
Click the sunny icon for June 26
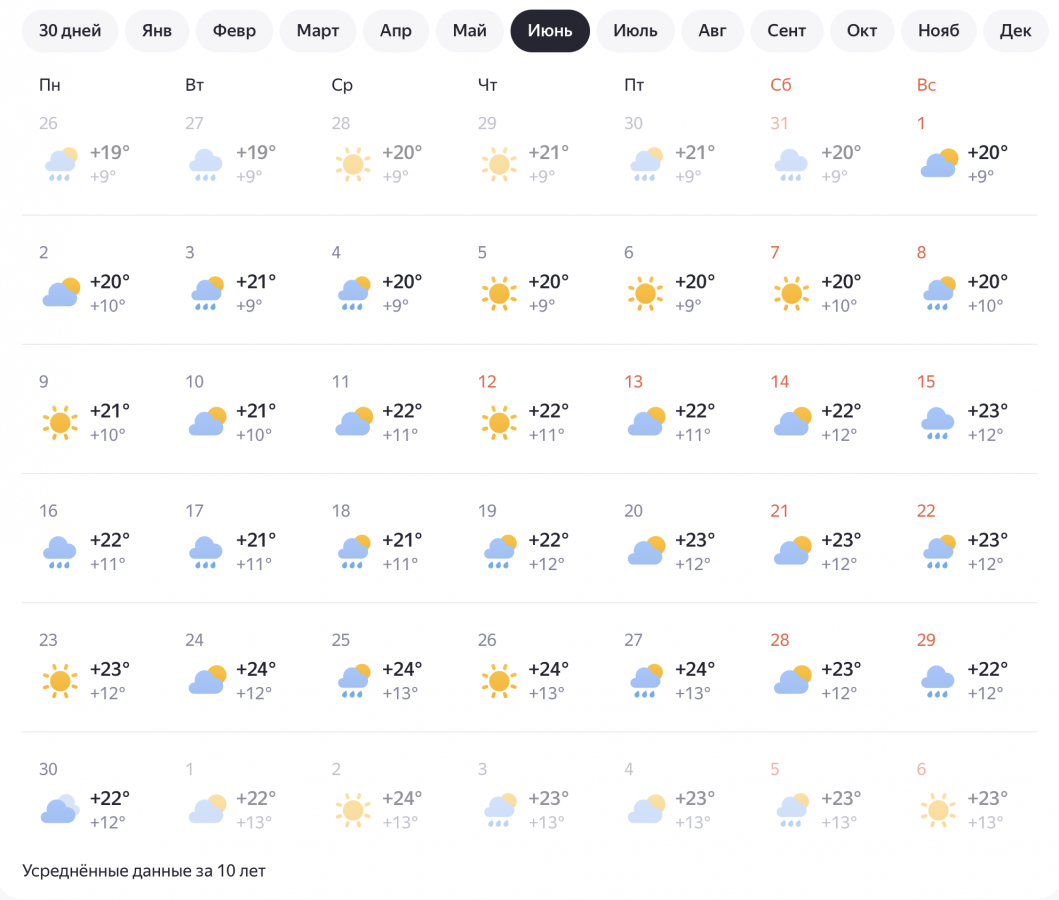coord(498,681)
